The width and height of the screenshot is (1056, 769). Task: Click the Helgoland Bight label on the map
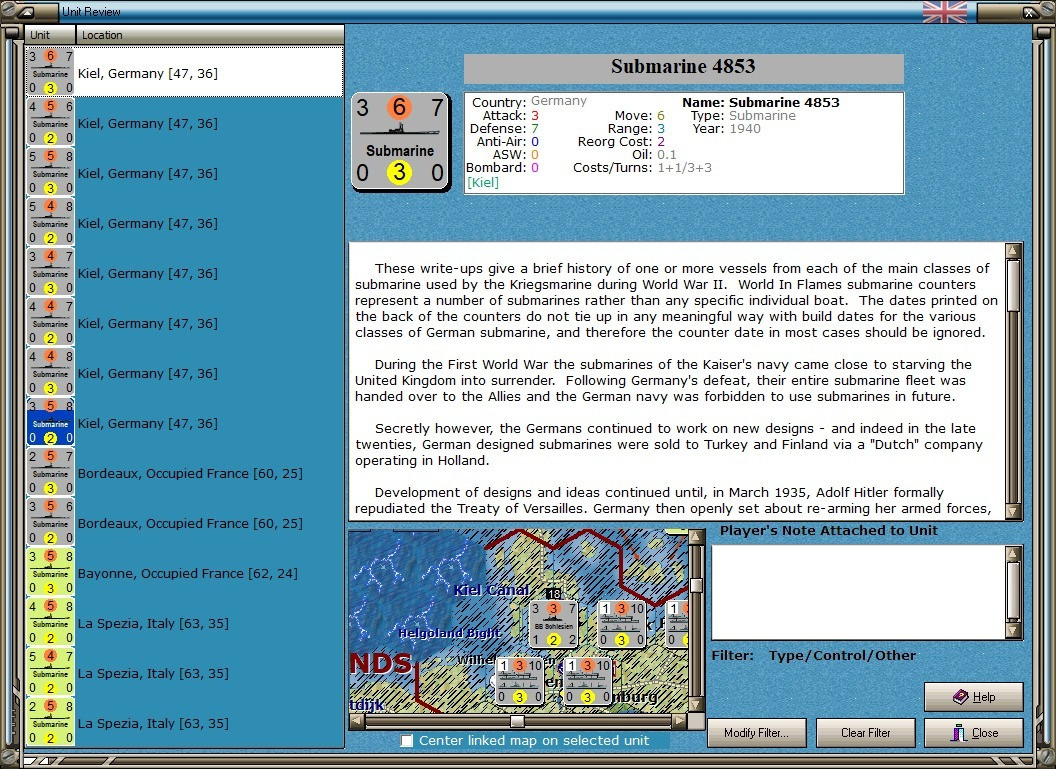click(x=449, y=633)
